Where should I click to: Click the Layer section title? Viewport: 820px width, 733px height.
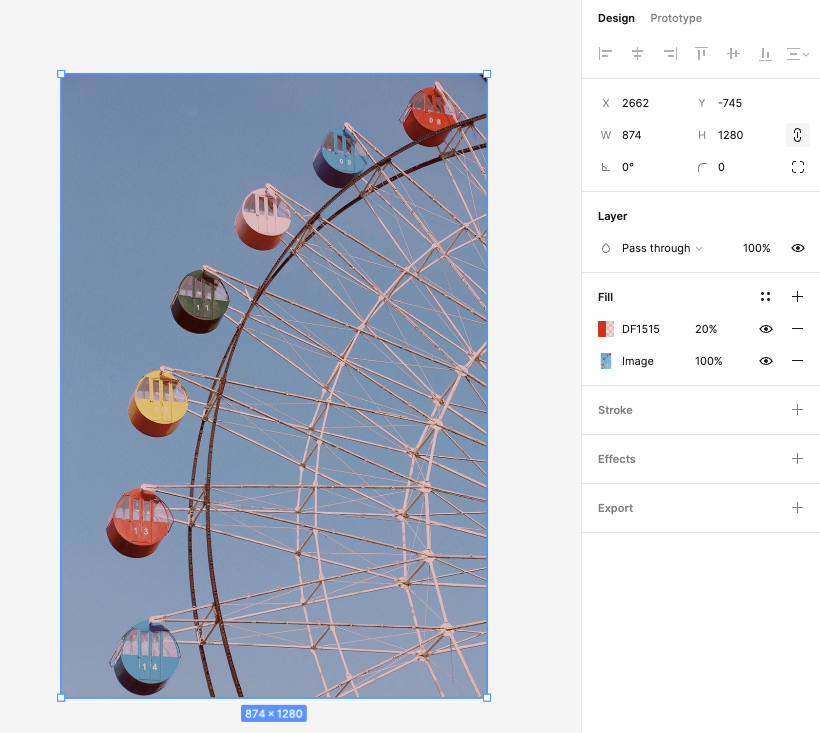coord(612,216)
